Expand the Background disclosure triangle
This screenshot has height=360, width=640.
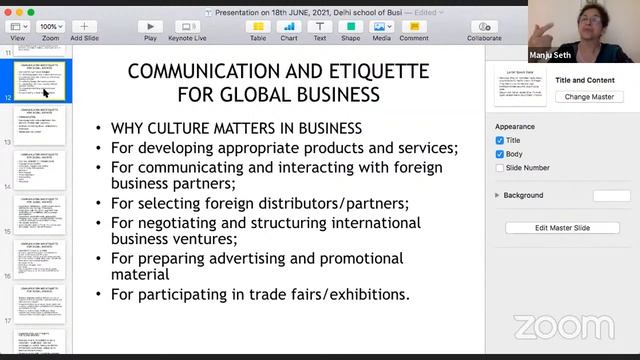click(x=497, y=196)
